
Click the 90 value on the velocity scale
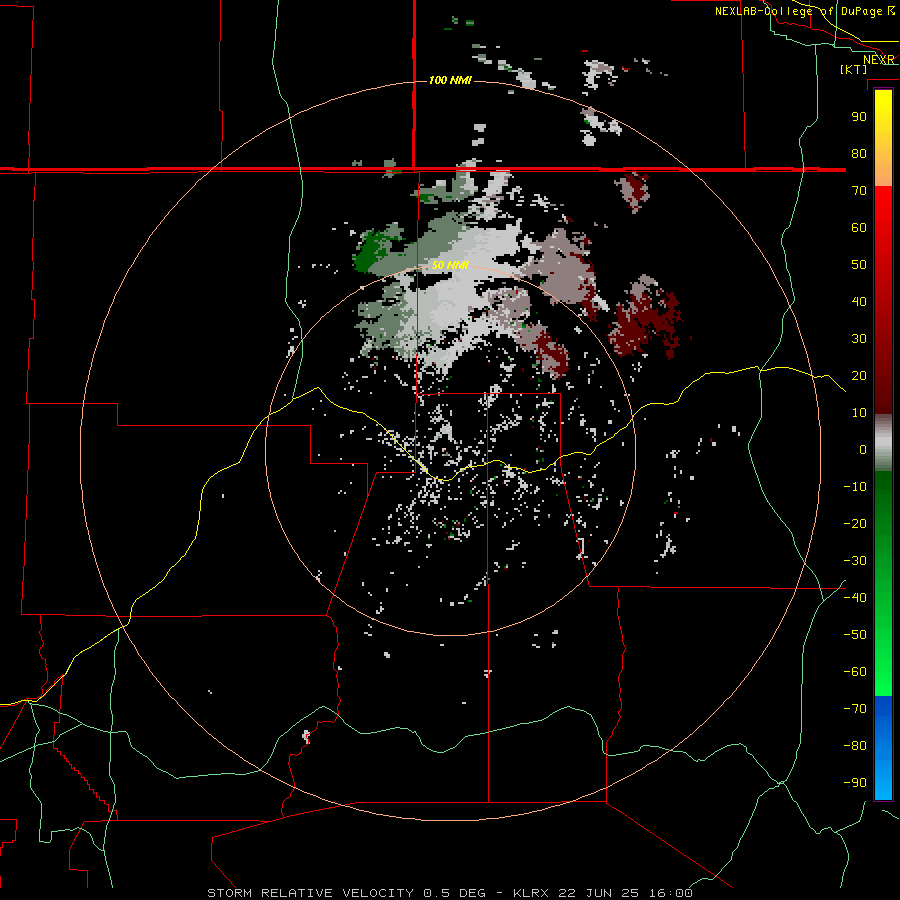coord(859,117)
